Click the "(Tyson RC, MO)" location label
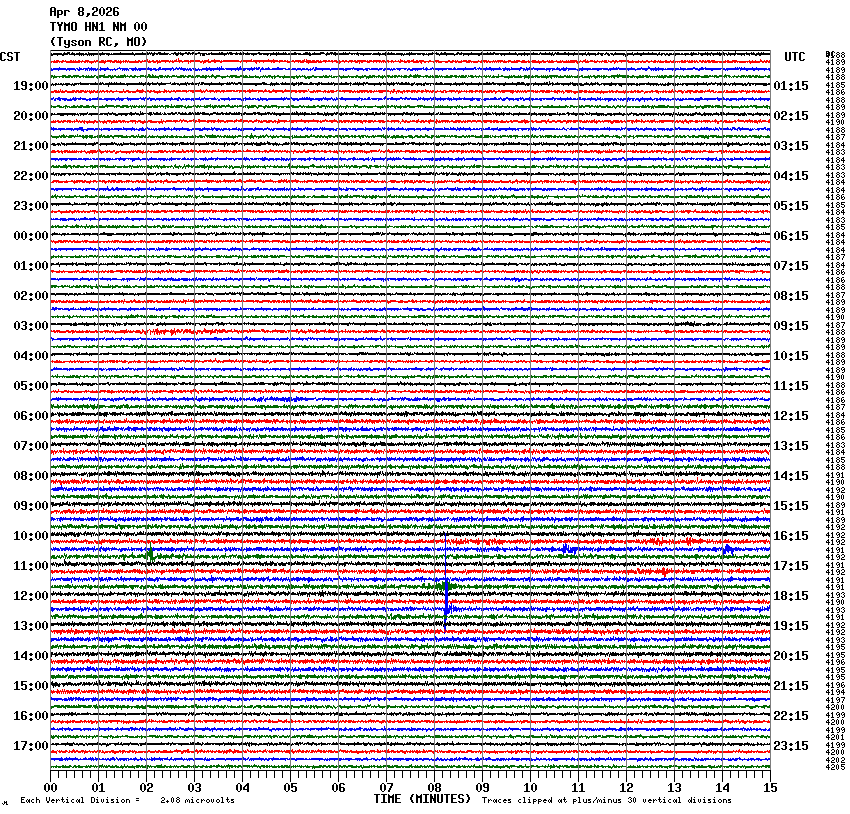 (x=98, y=42)
